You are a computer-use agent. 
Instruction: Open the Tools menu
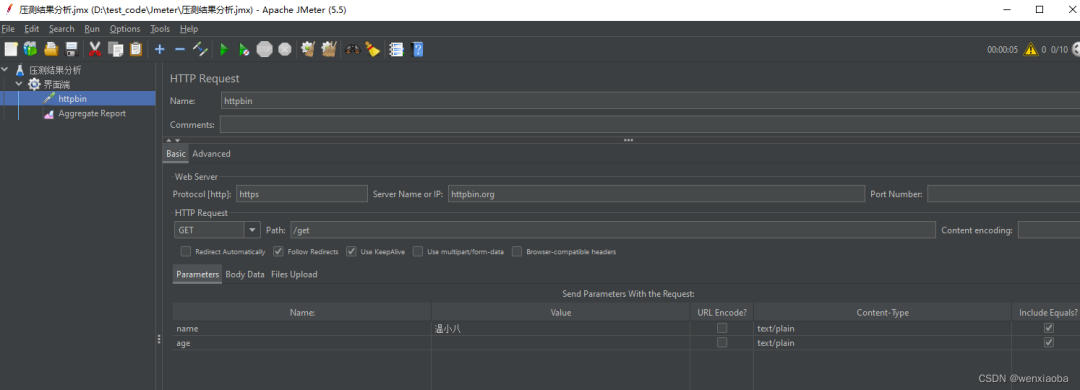(160, 29)
